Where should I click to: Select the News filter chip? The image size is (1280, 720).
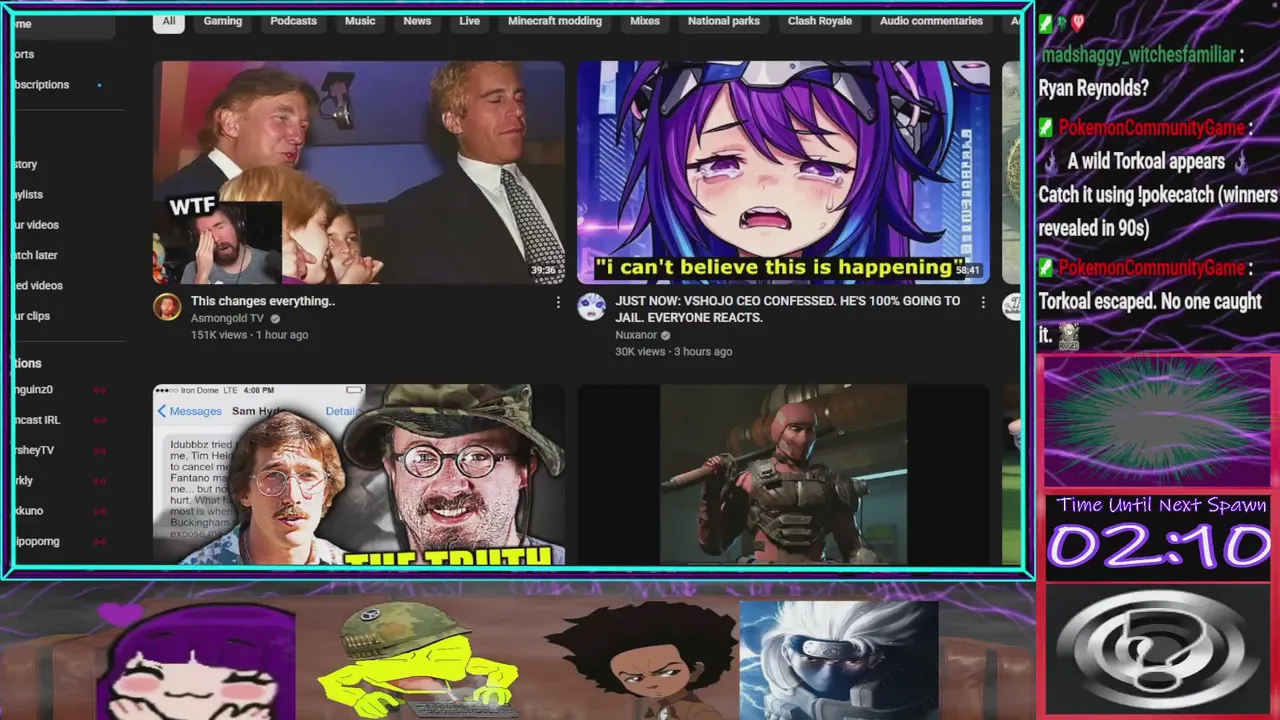(x=417, y=21)
